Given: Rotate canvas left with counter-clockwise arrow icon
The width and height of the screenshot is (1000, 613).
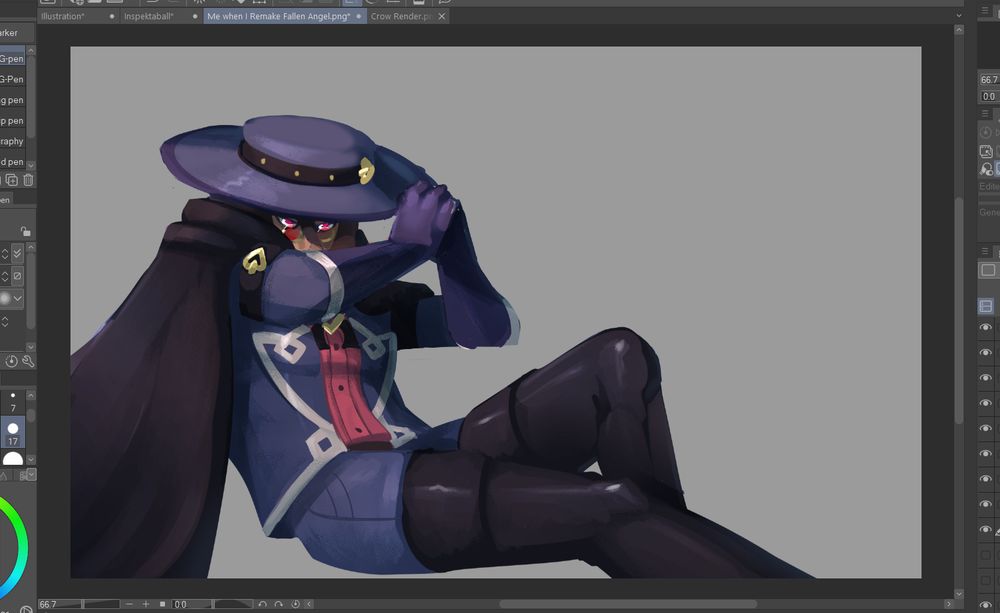Looking at the screenshot, I should 262,604.
